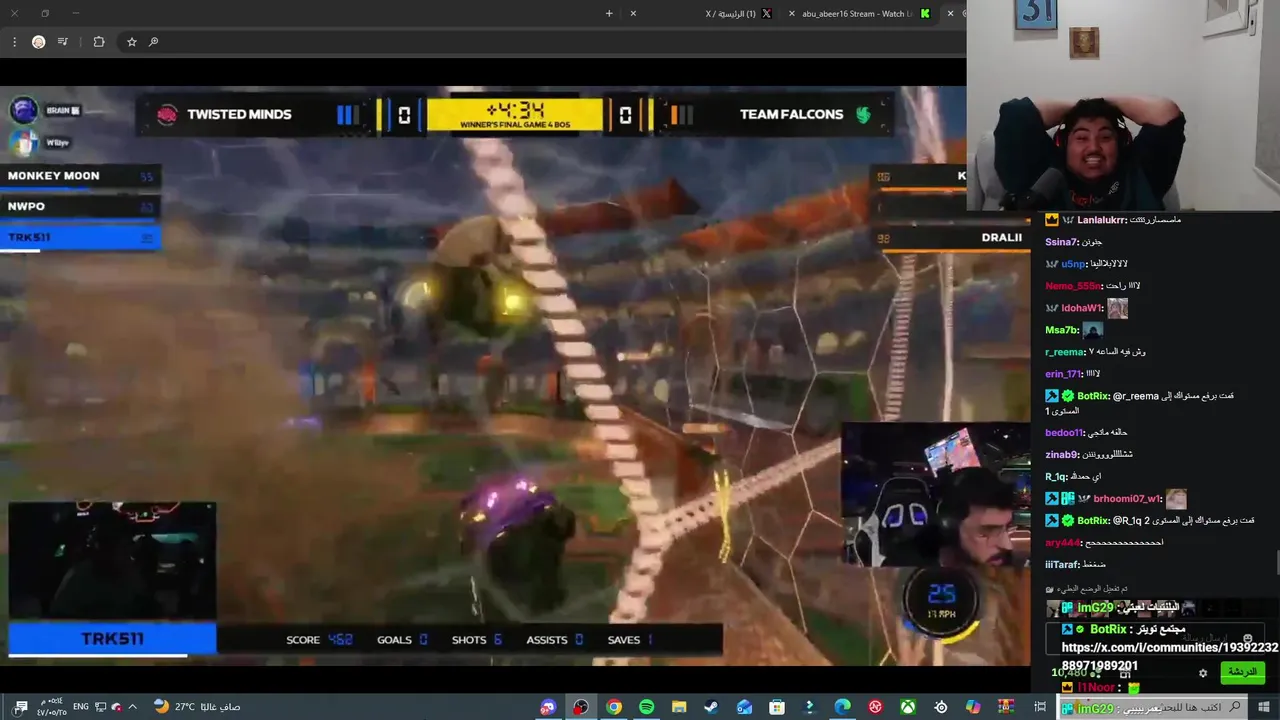Click the zoom magnifier icon in toolbar

(x=153, y=42)
